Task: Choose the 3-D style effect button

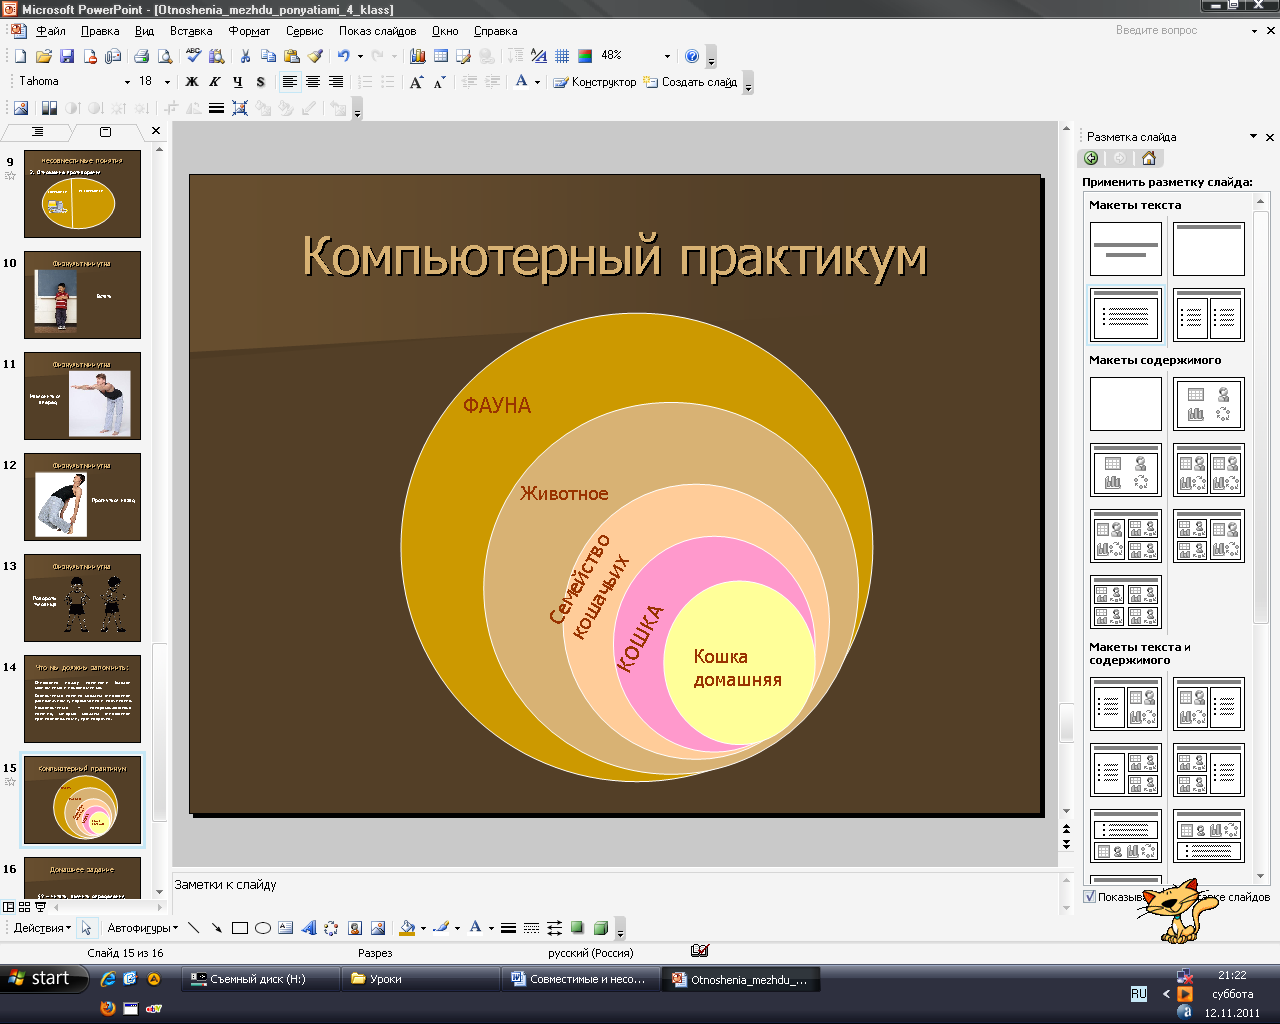Action: pos(601,928)
